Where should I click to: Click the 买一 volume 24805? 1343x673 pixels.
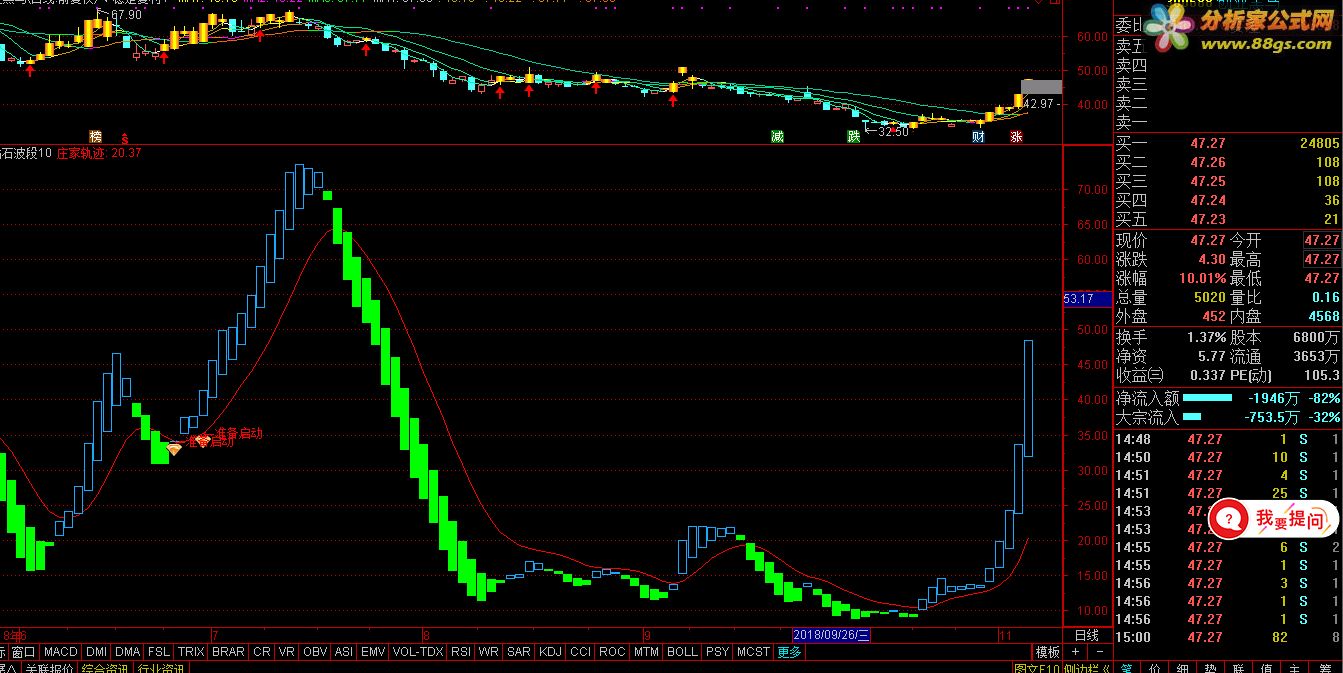(x=1319, y=144)
